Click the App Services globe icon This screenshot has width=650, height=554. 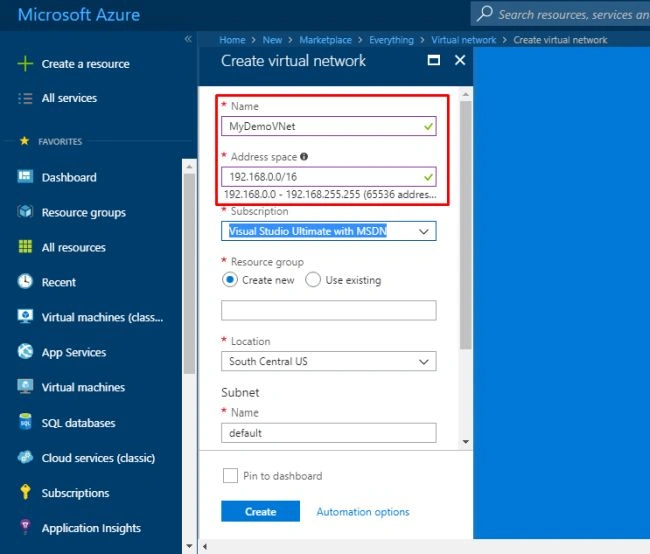pos(25,352)
